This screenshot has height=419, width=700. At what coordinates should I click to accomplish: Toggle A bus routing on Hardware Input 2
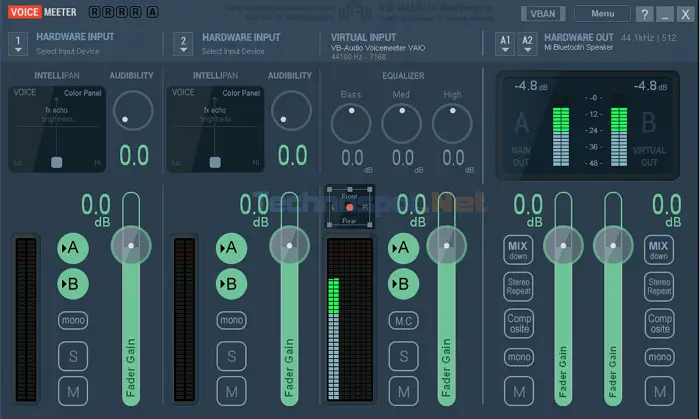click(231, 248)
